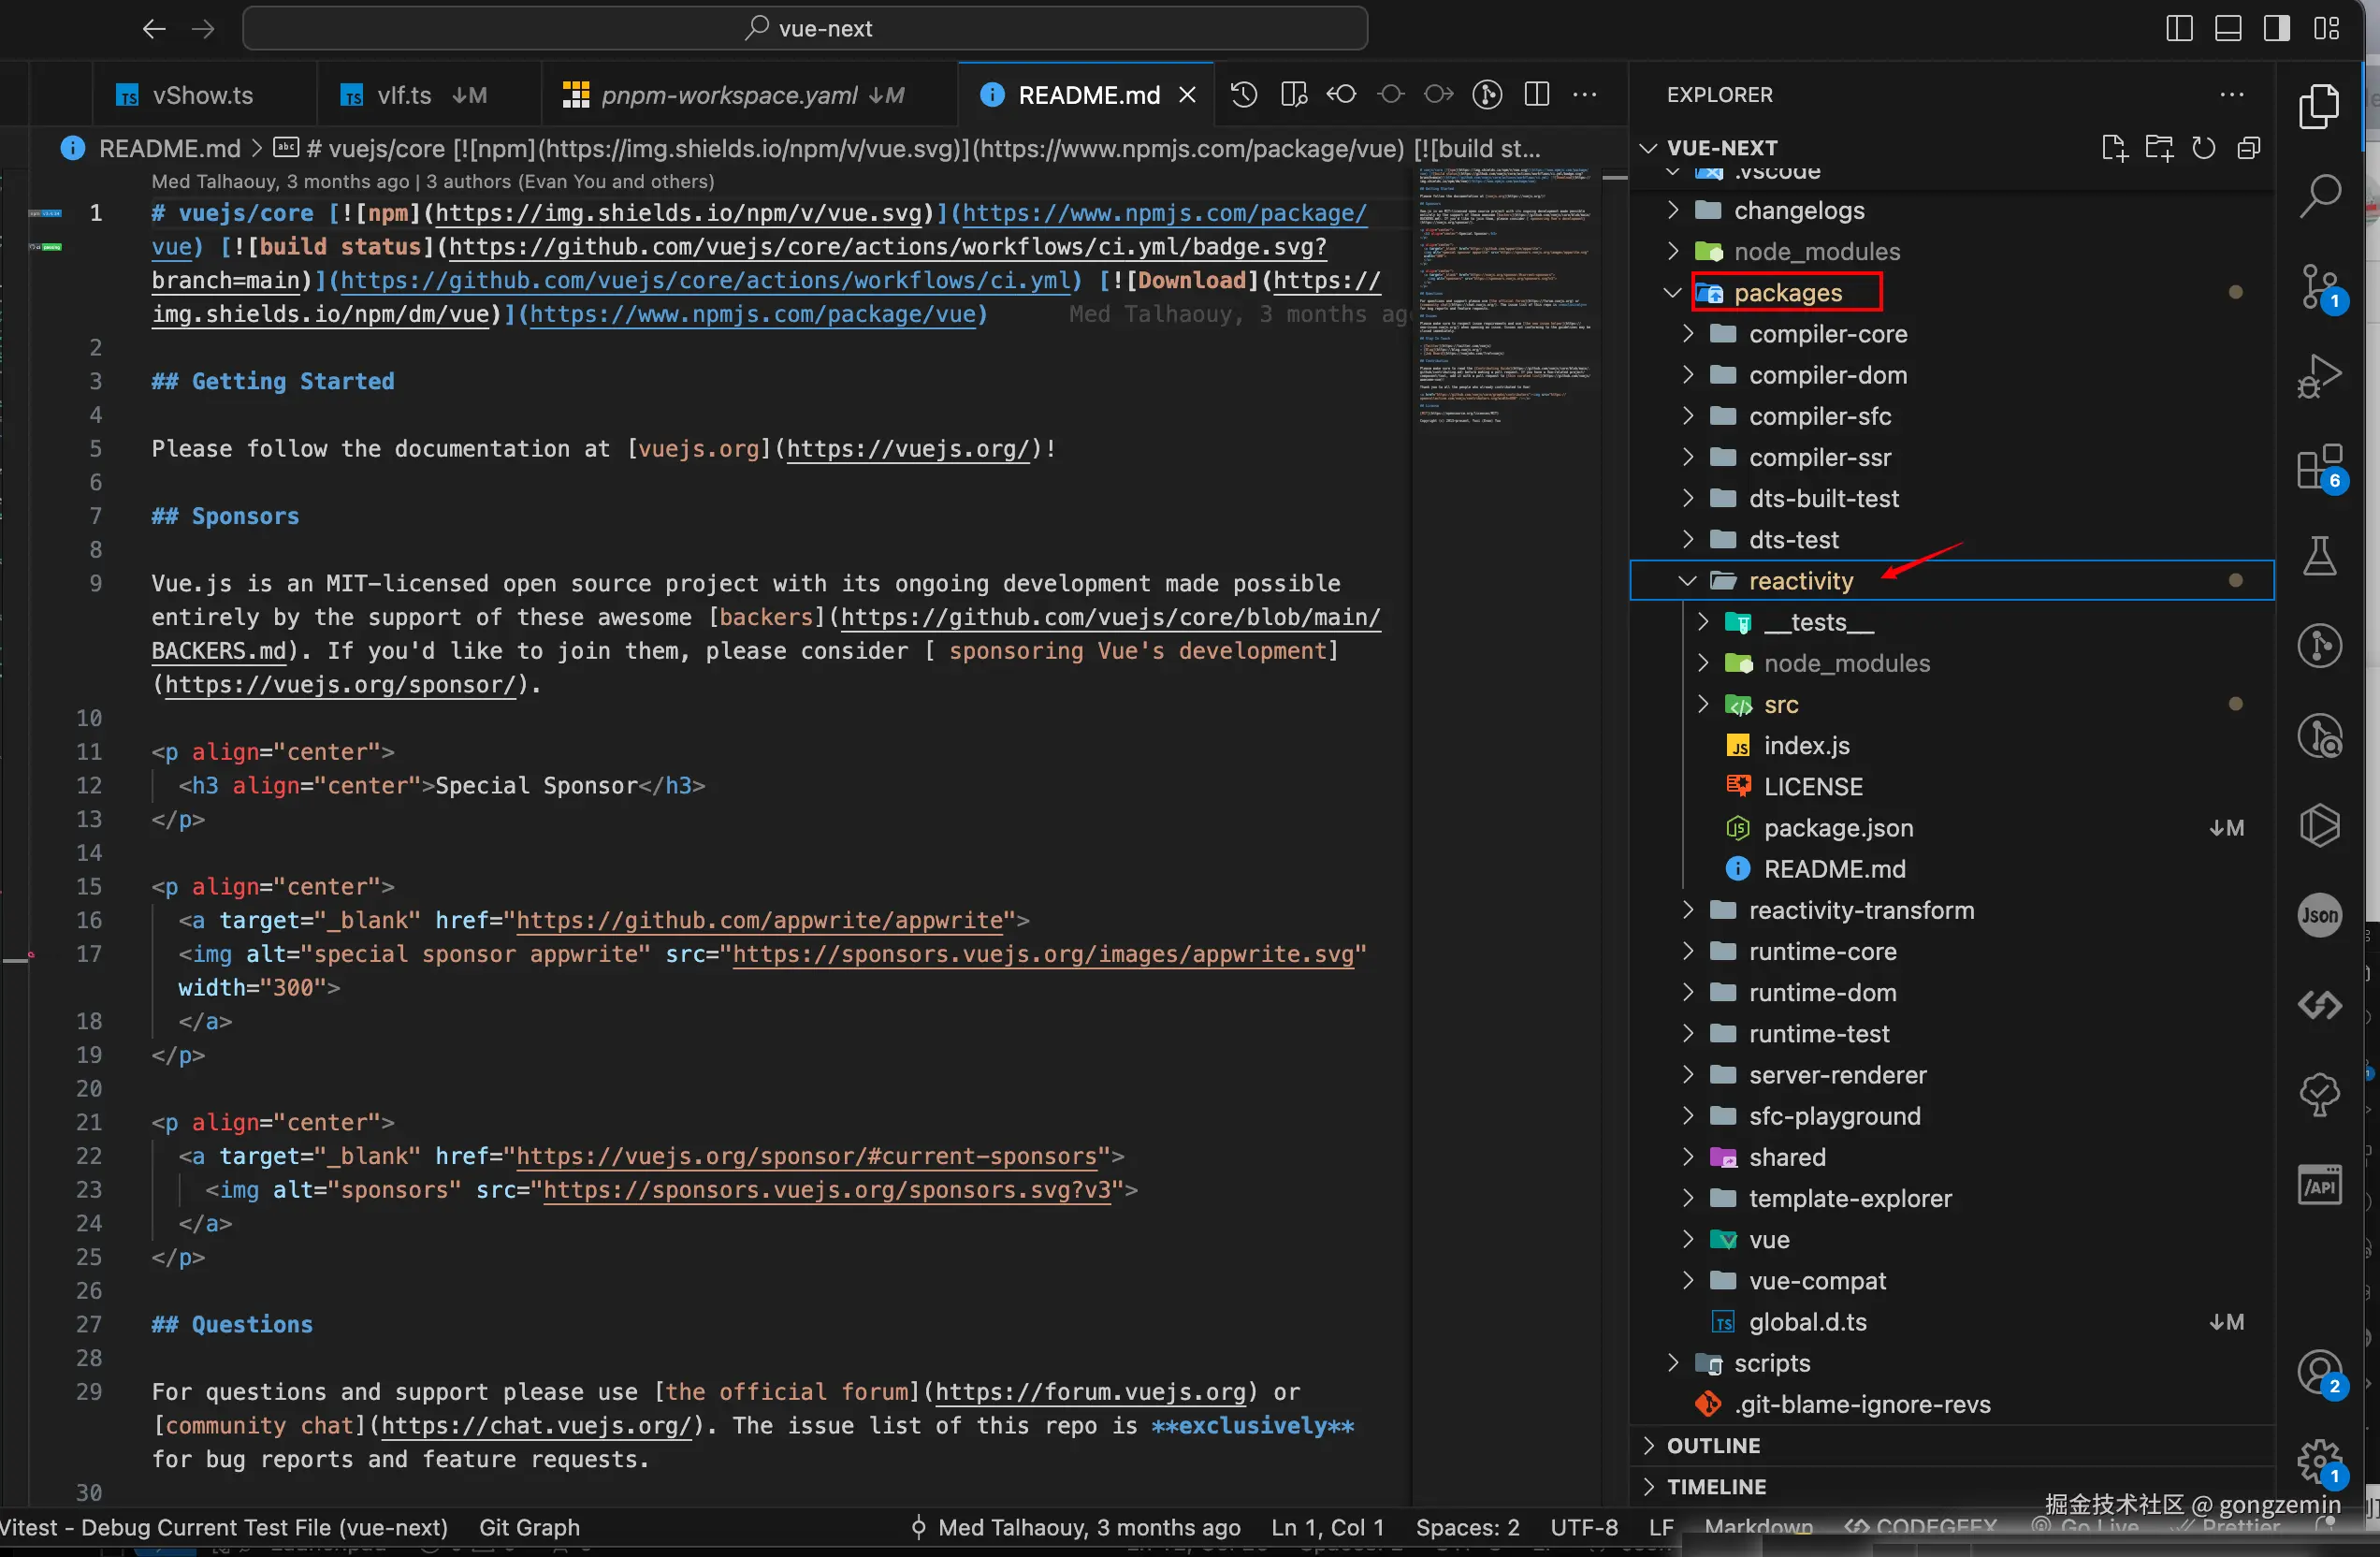2380x1557 pixels.
Task: Expand the OUTLINE section
Action: 1713,1445
